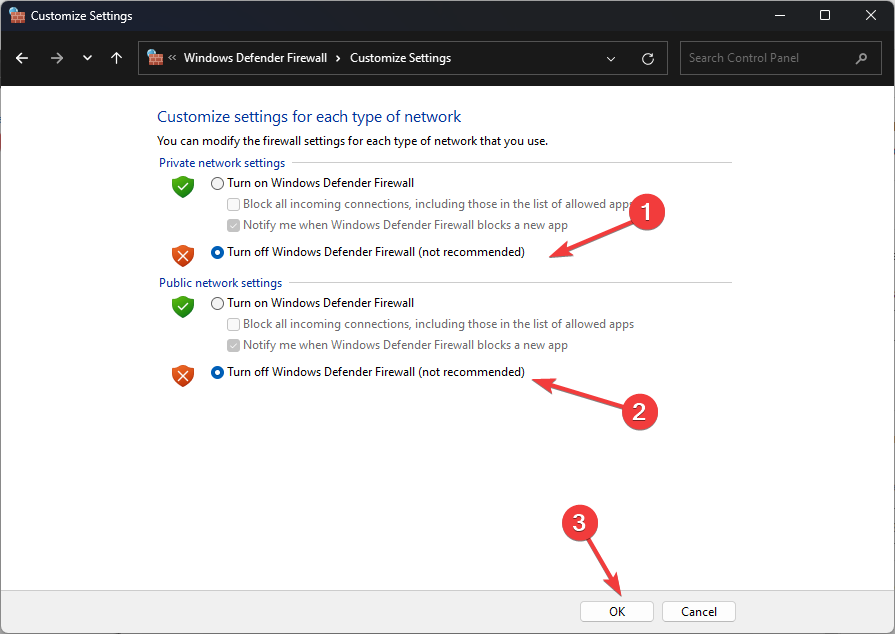
Task: Expand the breadcrumb arrow after Windows Defender Firewall
Action: click(x=338, y=58)
